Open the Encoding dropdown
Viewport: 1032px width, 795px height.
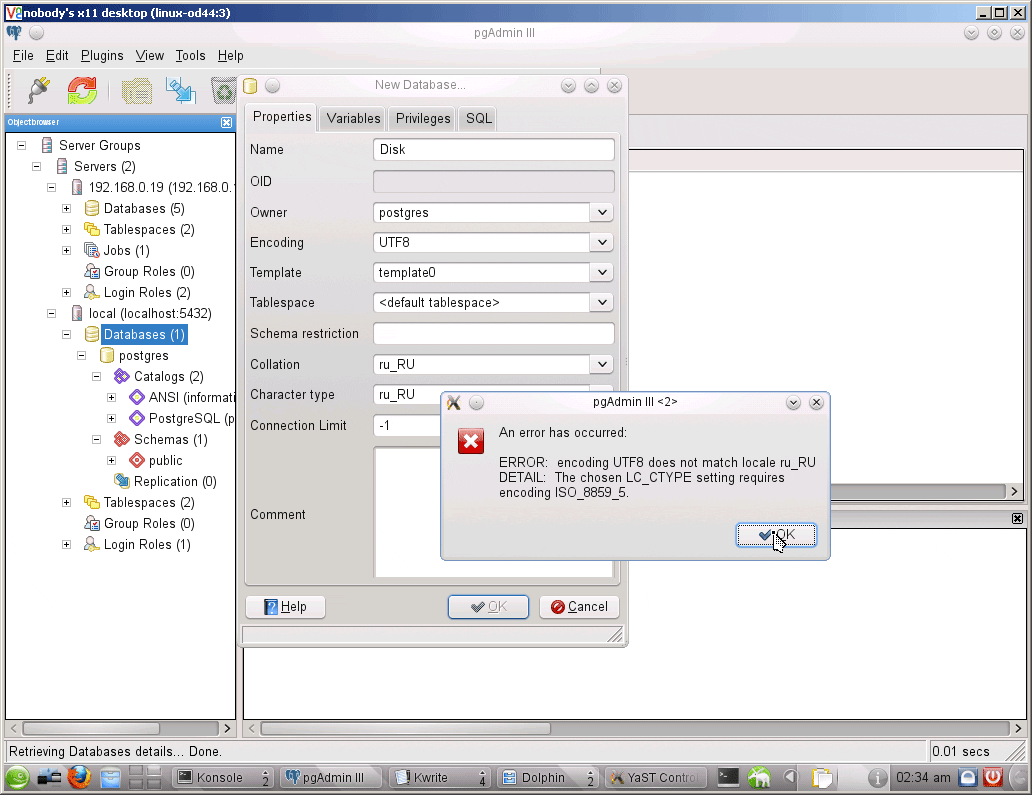coord(602,242)
